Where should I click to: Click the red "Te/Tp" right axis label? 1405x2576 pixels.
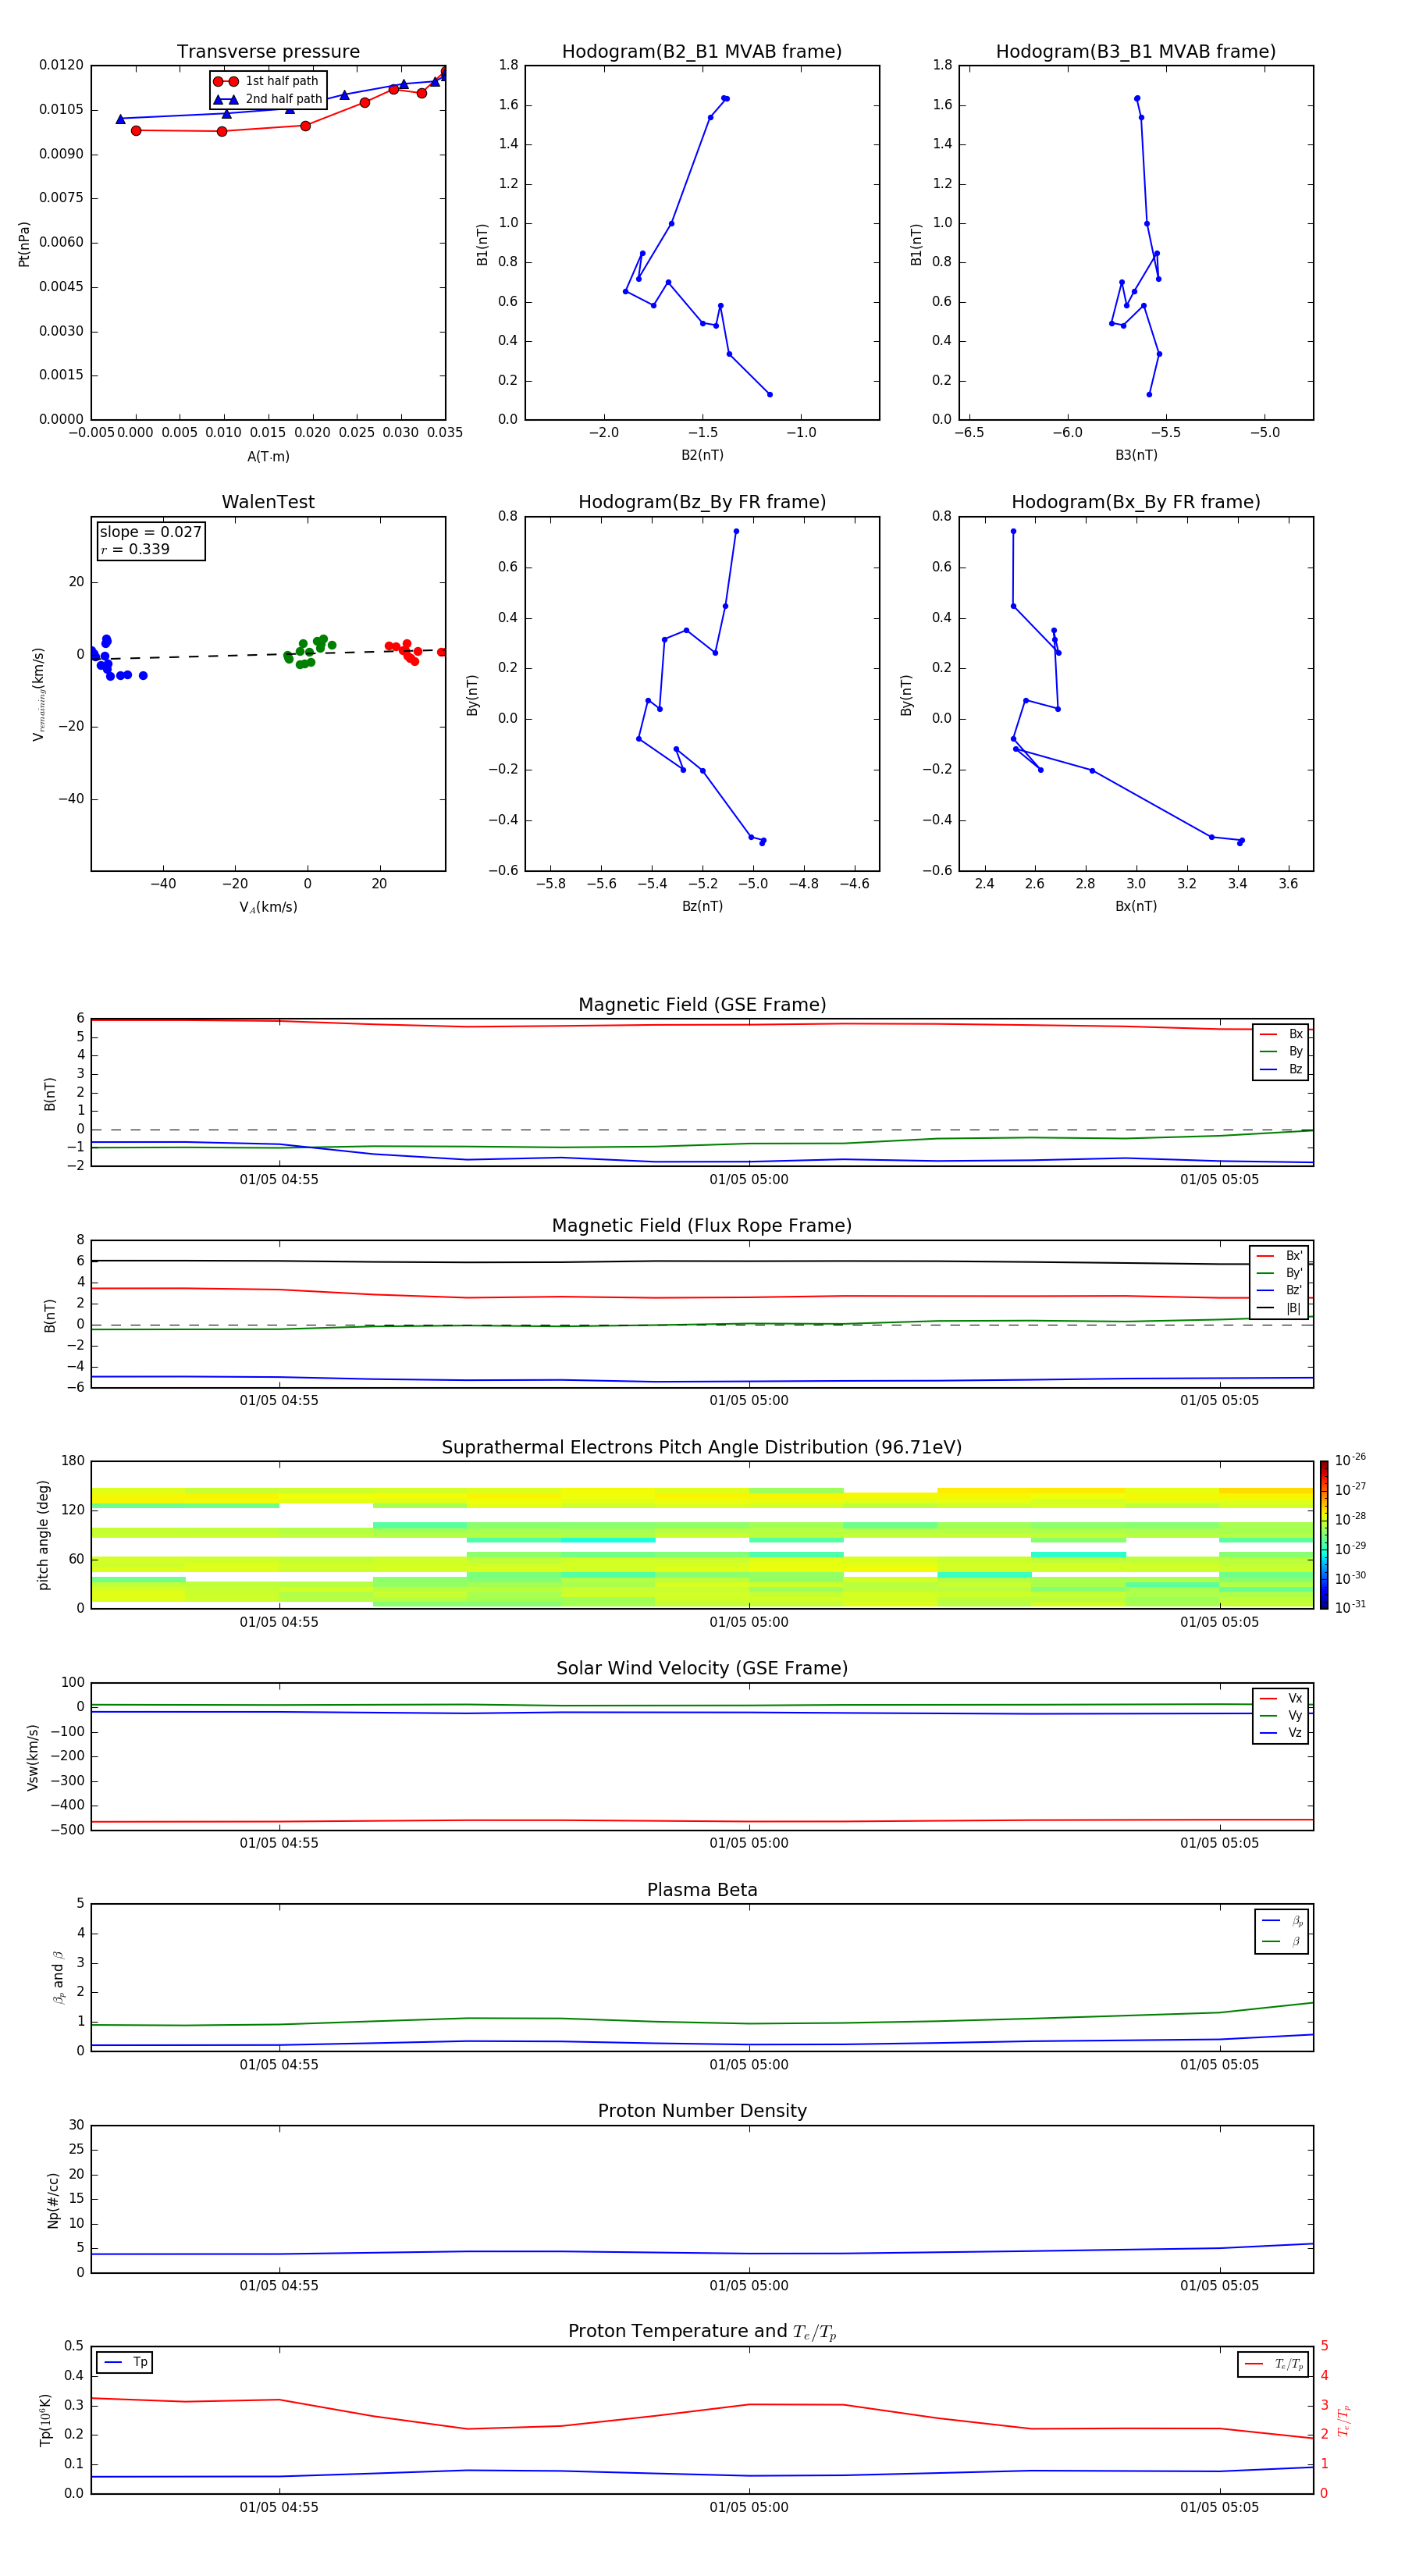pyautogui.click(x=1344, y=2420)
